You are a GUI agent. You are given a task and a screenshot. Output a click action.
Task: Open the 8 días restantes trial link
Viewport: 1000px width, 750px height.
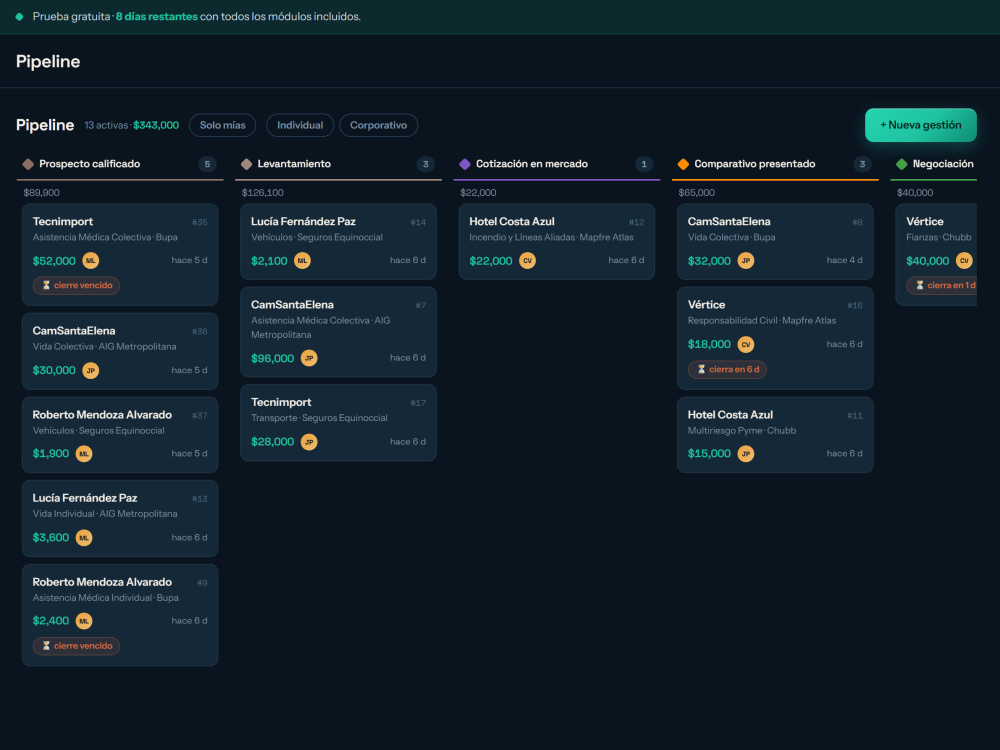pos(157,17)
